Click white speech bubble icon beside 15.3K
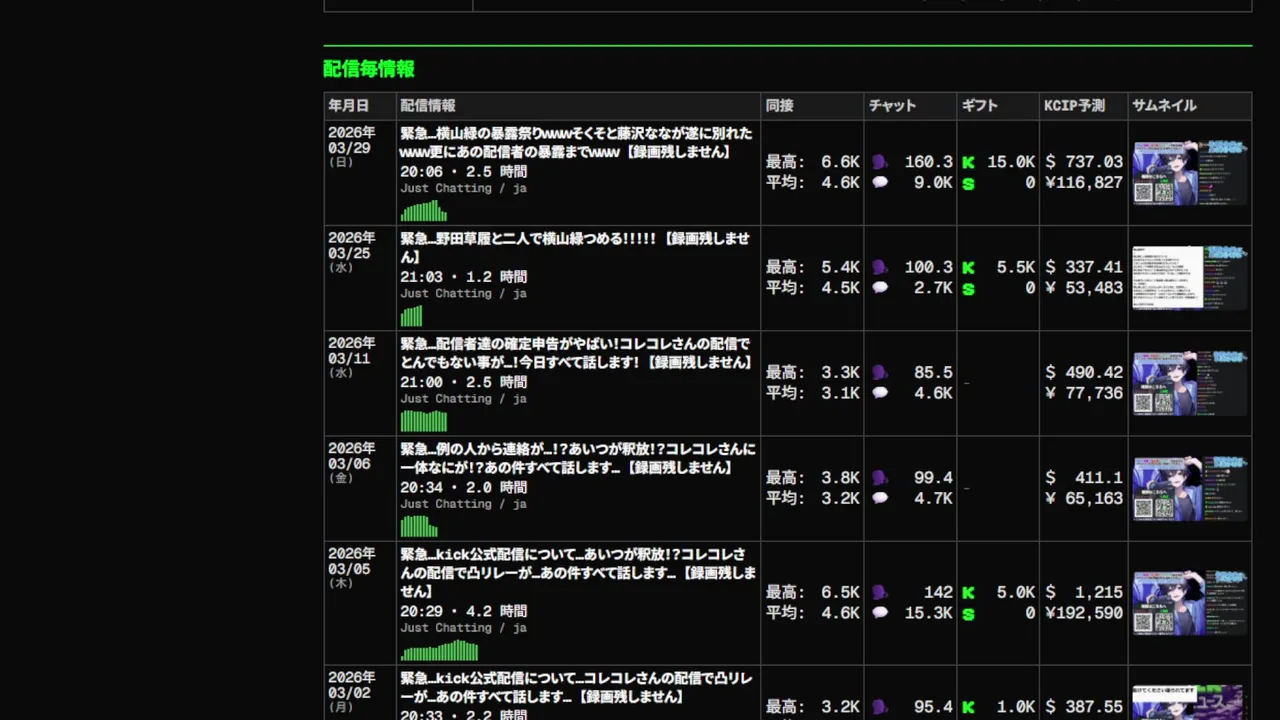This screenshot has height=720, width=1280. (880, 613)
